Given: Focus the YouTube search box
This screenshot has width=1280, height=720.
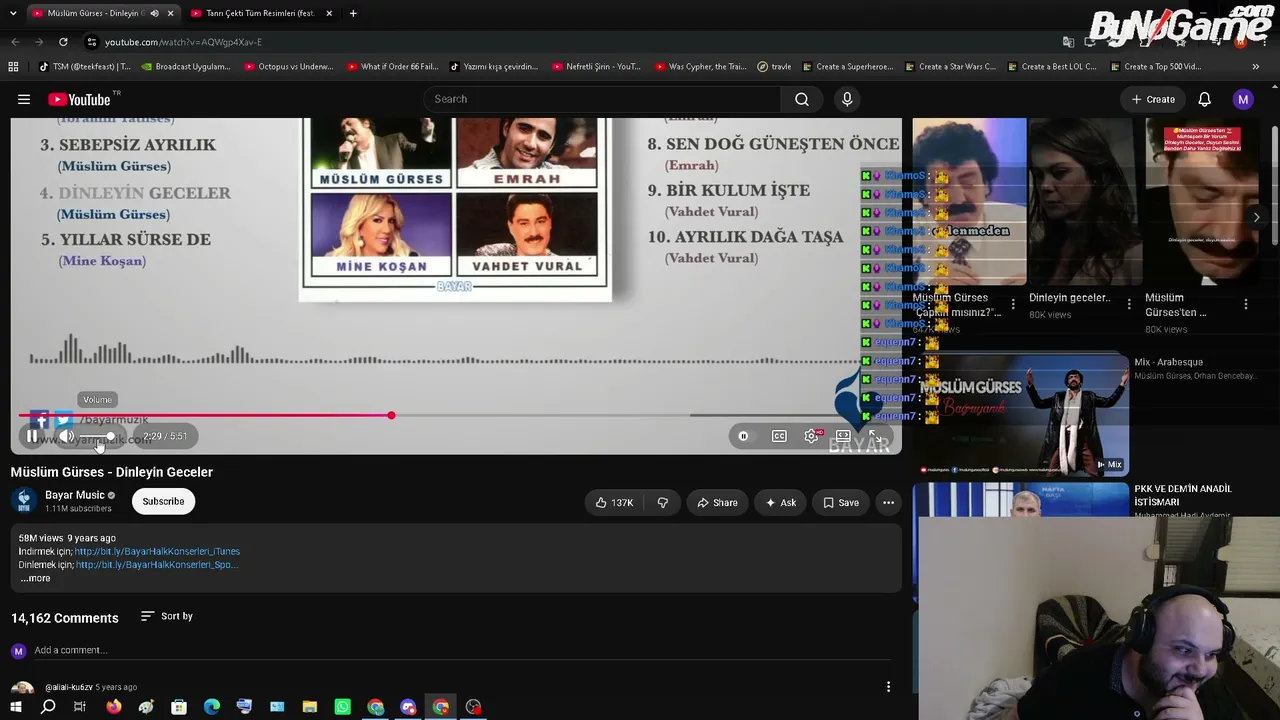Looking at the screenshot, I should (x=603, y=99).
